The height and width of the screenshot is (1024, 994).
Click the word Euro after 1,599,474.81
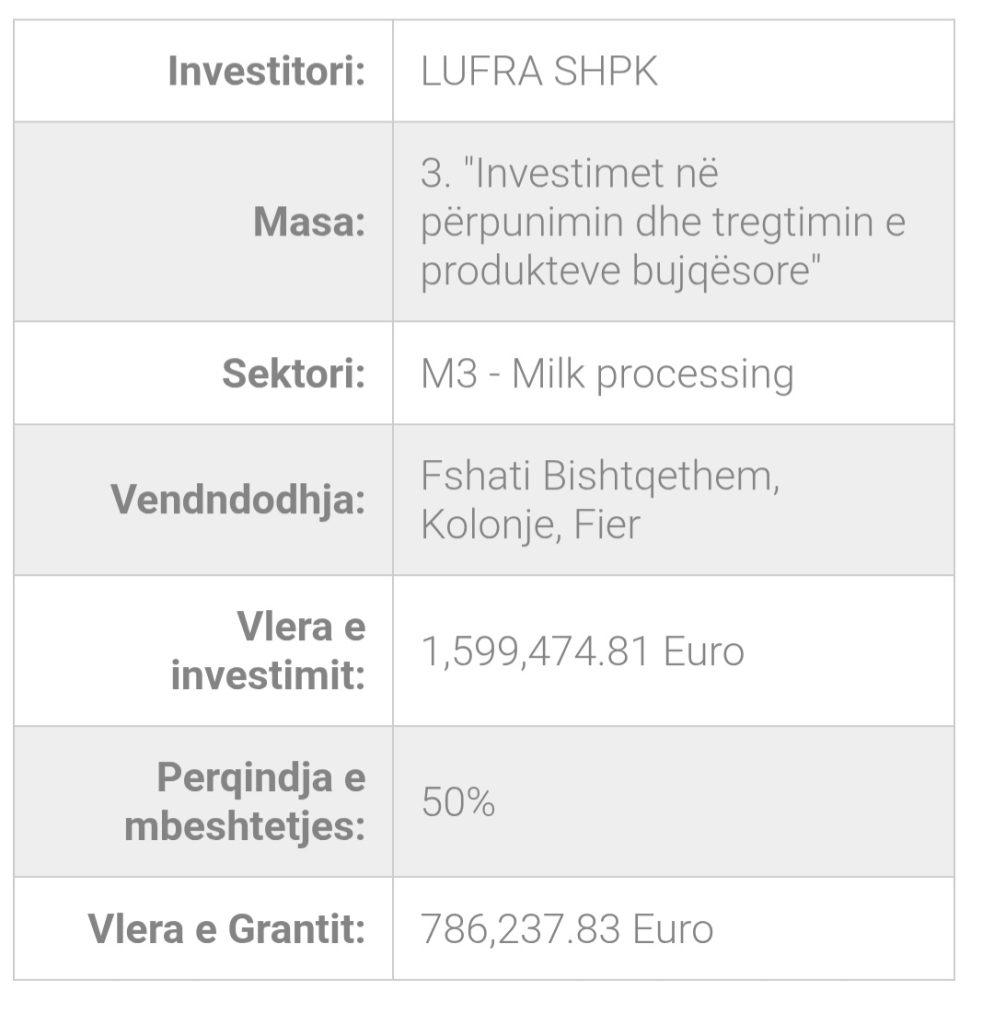pos(704,652)
